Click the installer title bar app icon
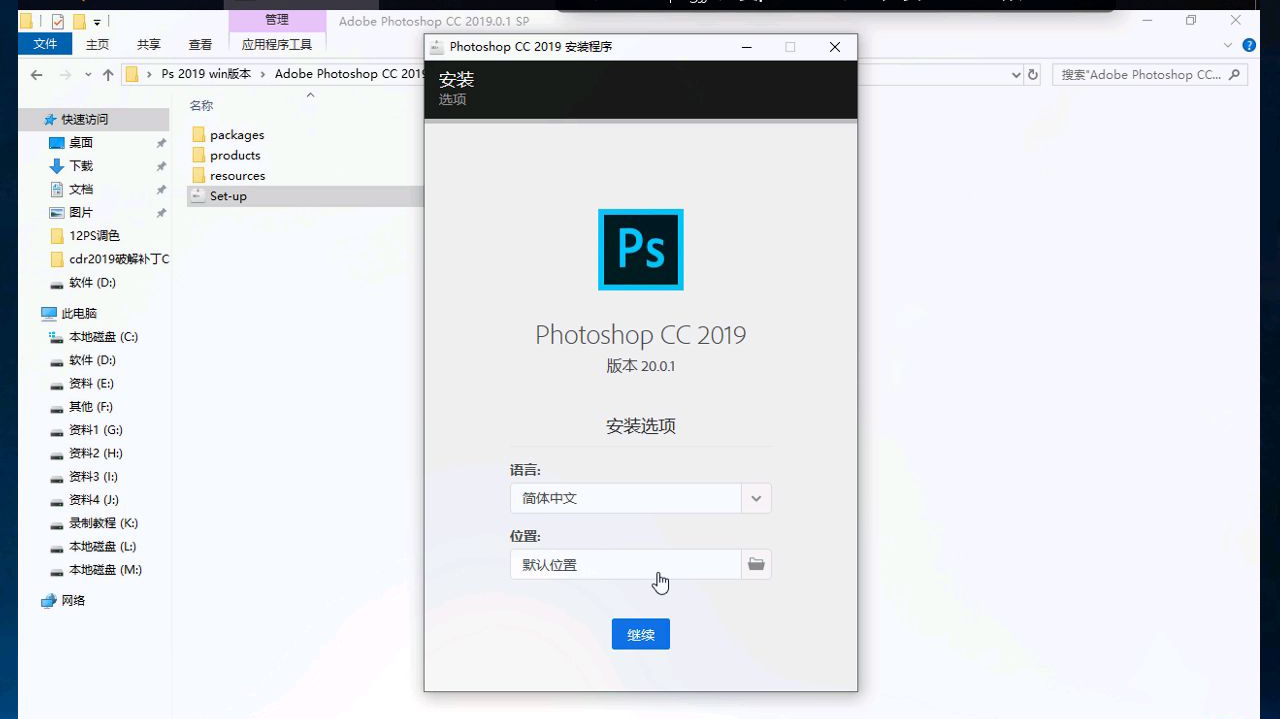This screenshot has width=1280, height=719. click(x=436, y=47)
